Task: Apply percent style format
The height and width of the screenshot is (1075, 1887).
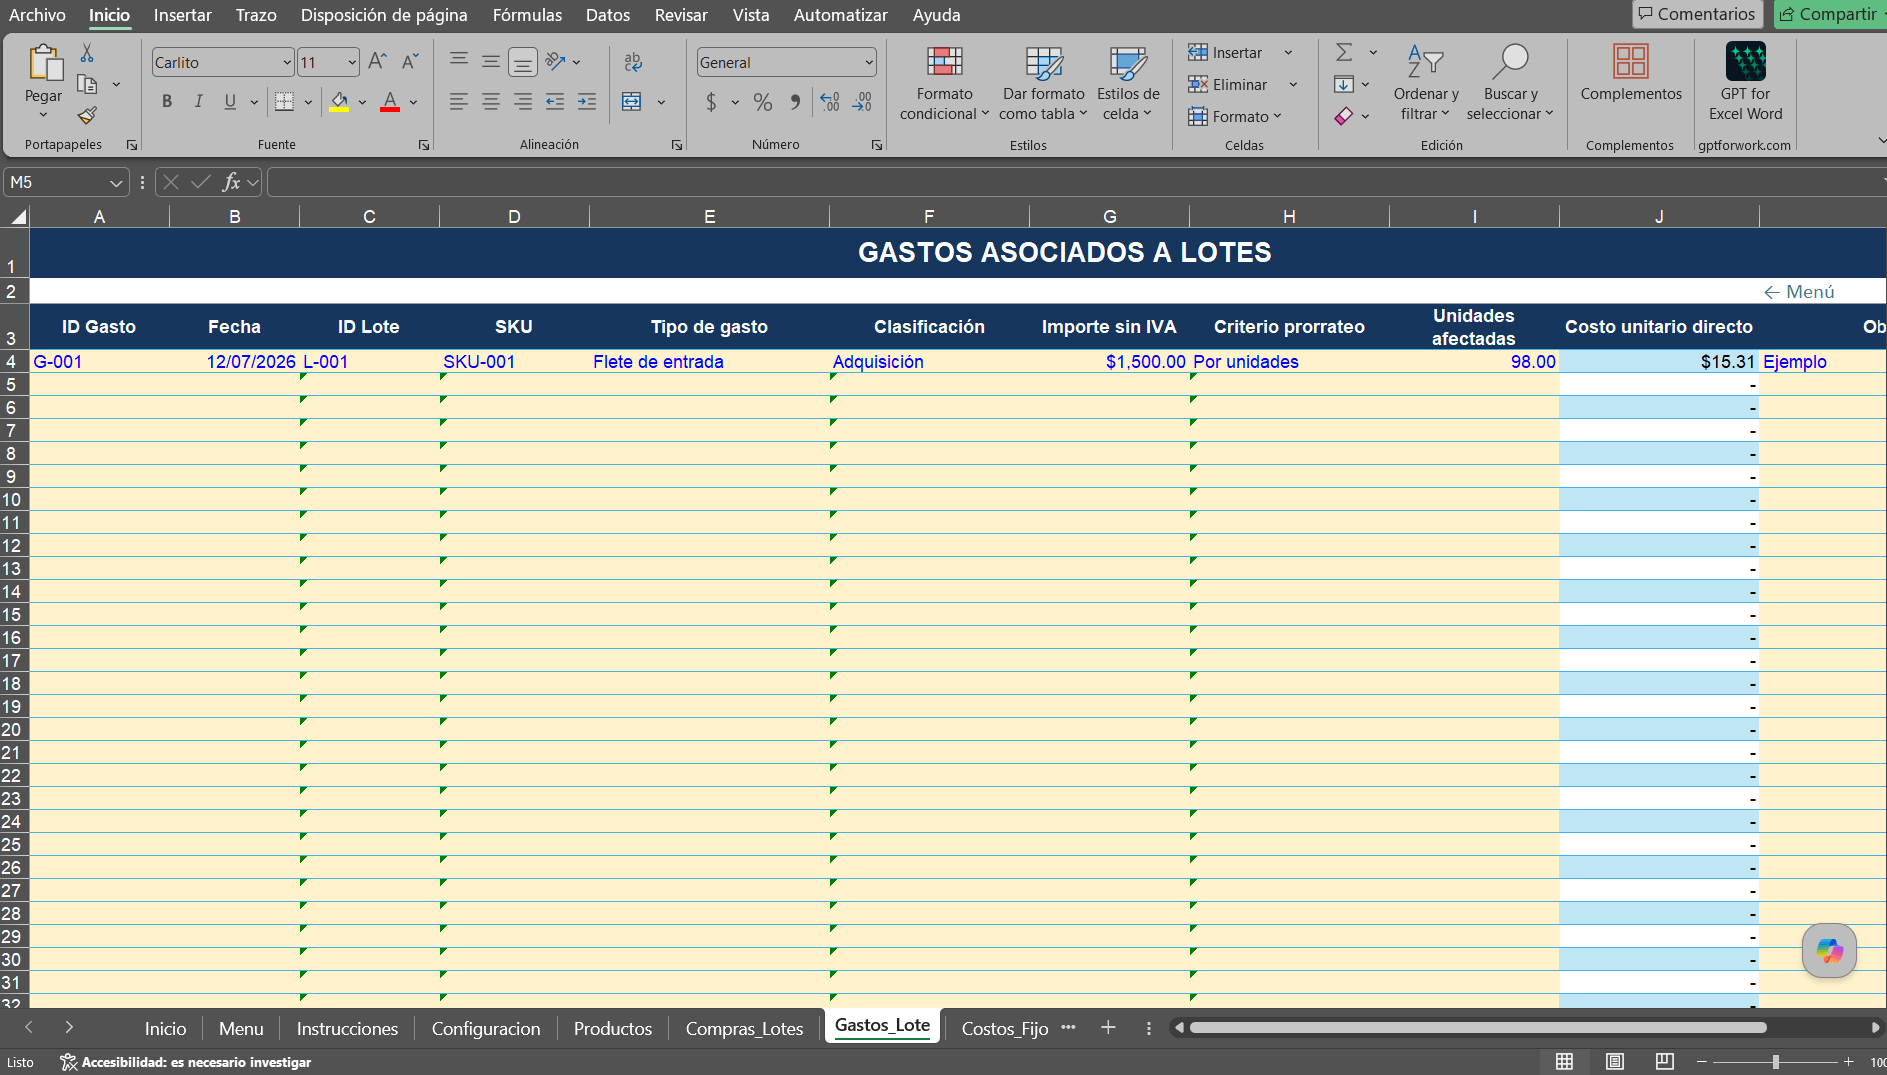Action: pyautogui.click(x=763, y=101)
